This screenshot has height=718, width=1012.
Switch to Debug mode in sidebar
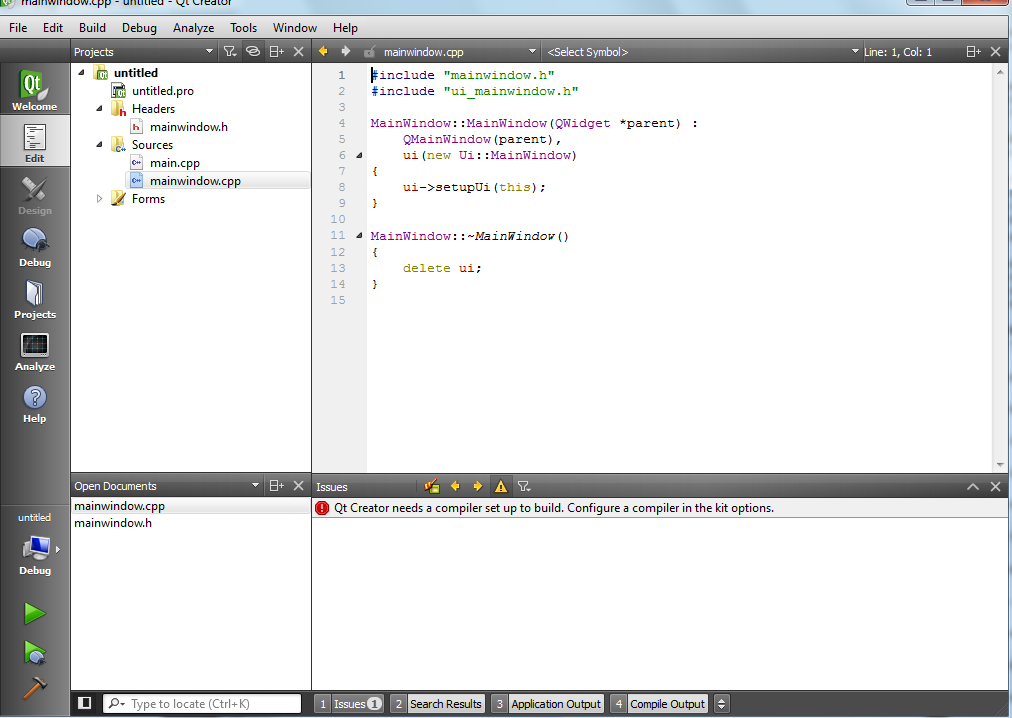point(35,247)
